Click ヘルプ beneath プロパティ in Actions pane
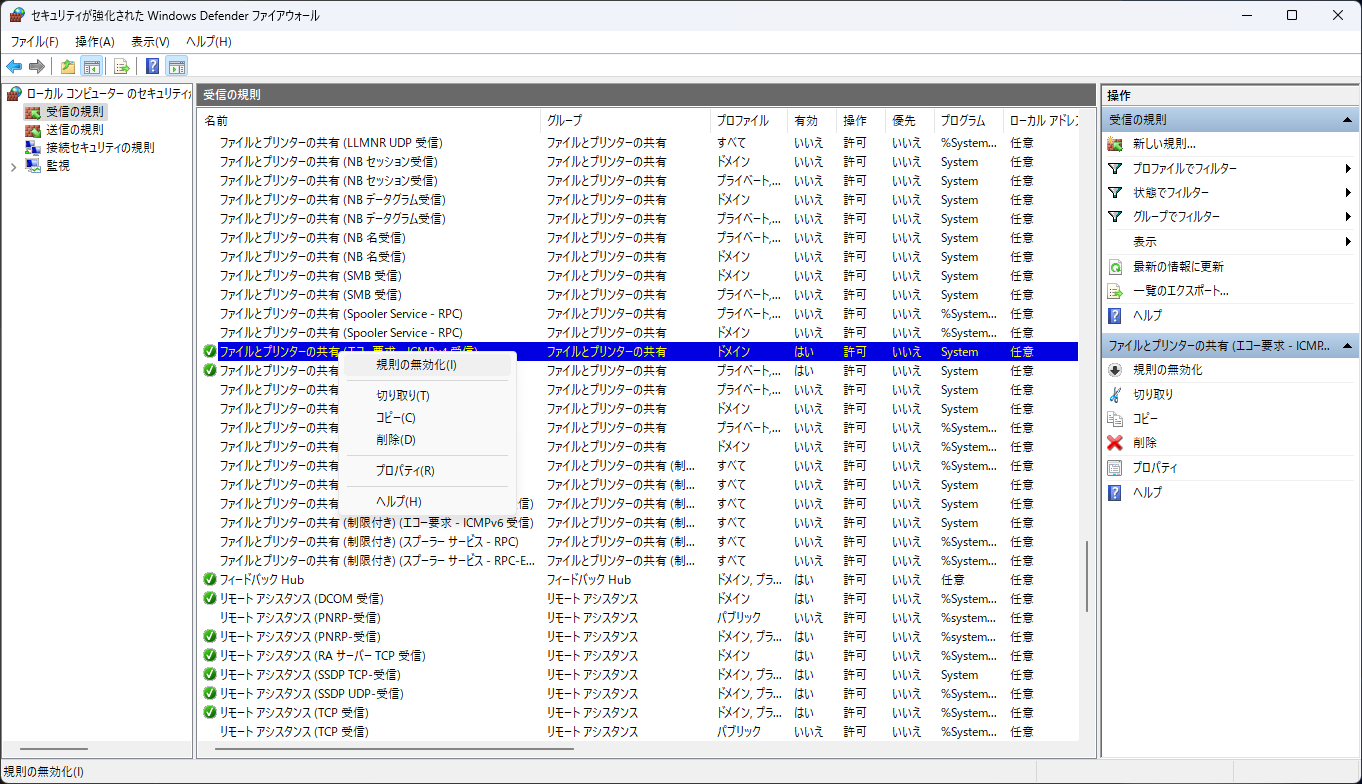The height and width of the screenshot is (784, 1362). [1147, 492]
